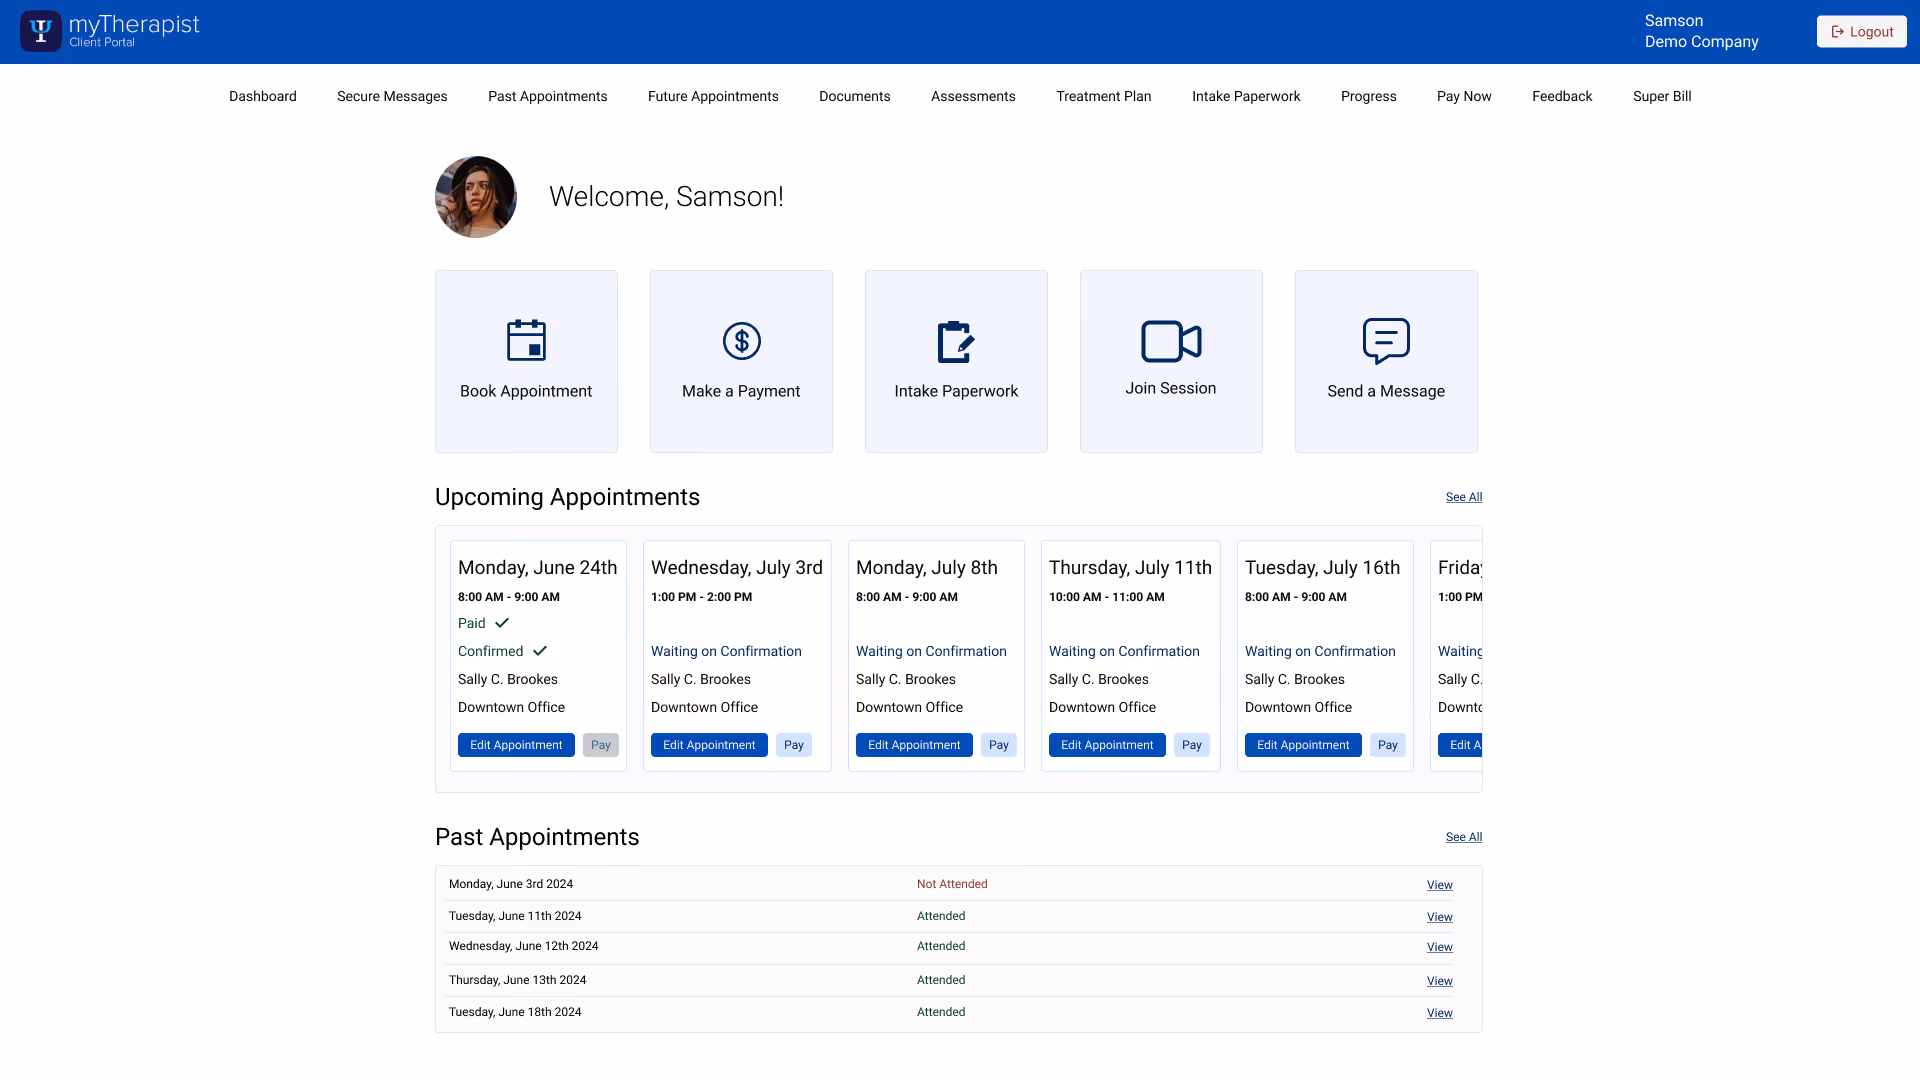
Task: Open the Progress nav item
Action: (1368, 96)
